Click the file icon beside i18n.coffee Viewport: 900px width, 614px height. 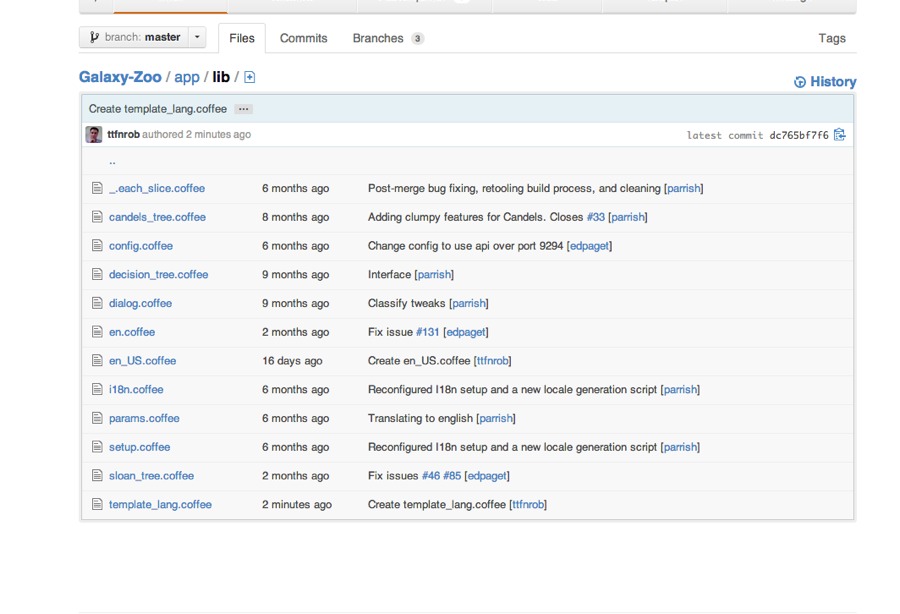(97, 390)
